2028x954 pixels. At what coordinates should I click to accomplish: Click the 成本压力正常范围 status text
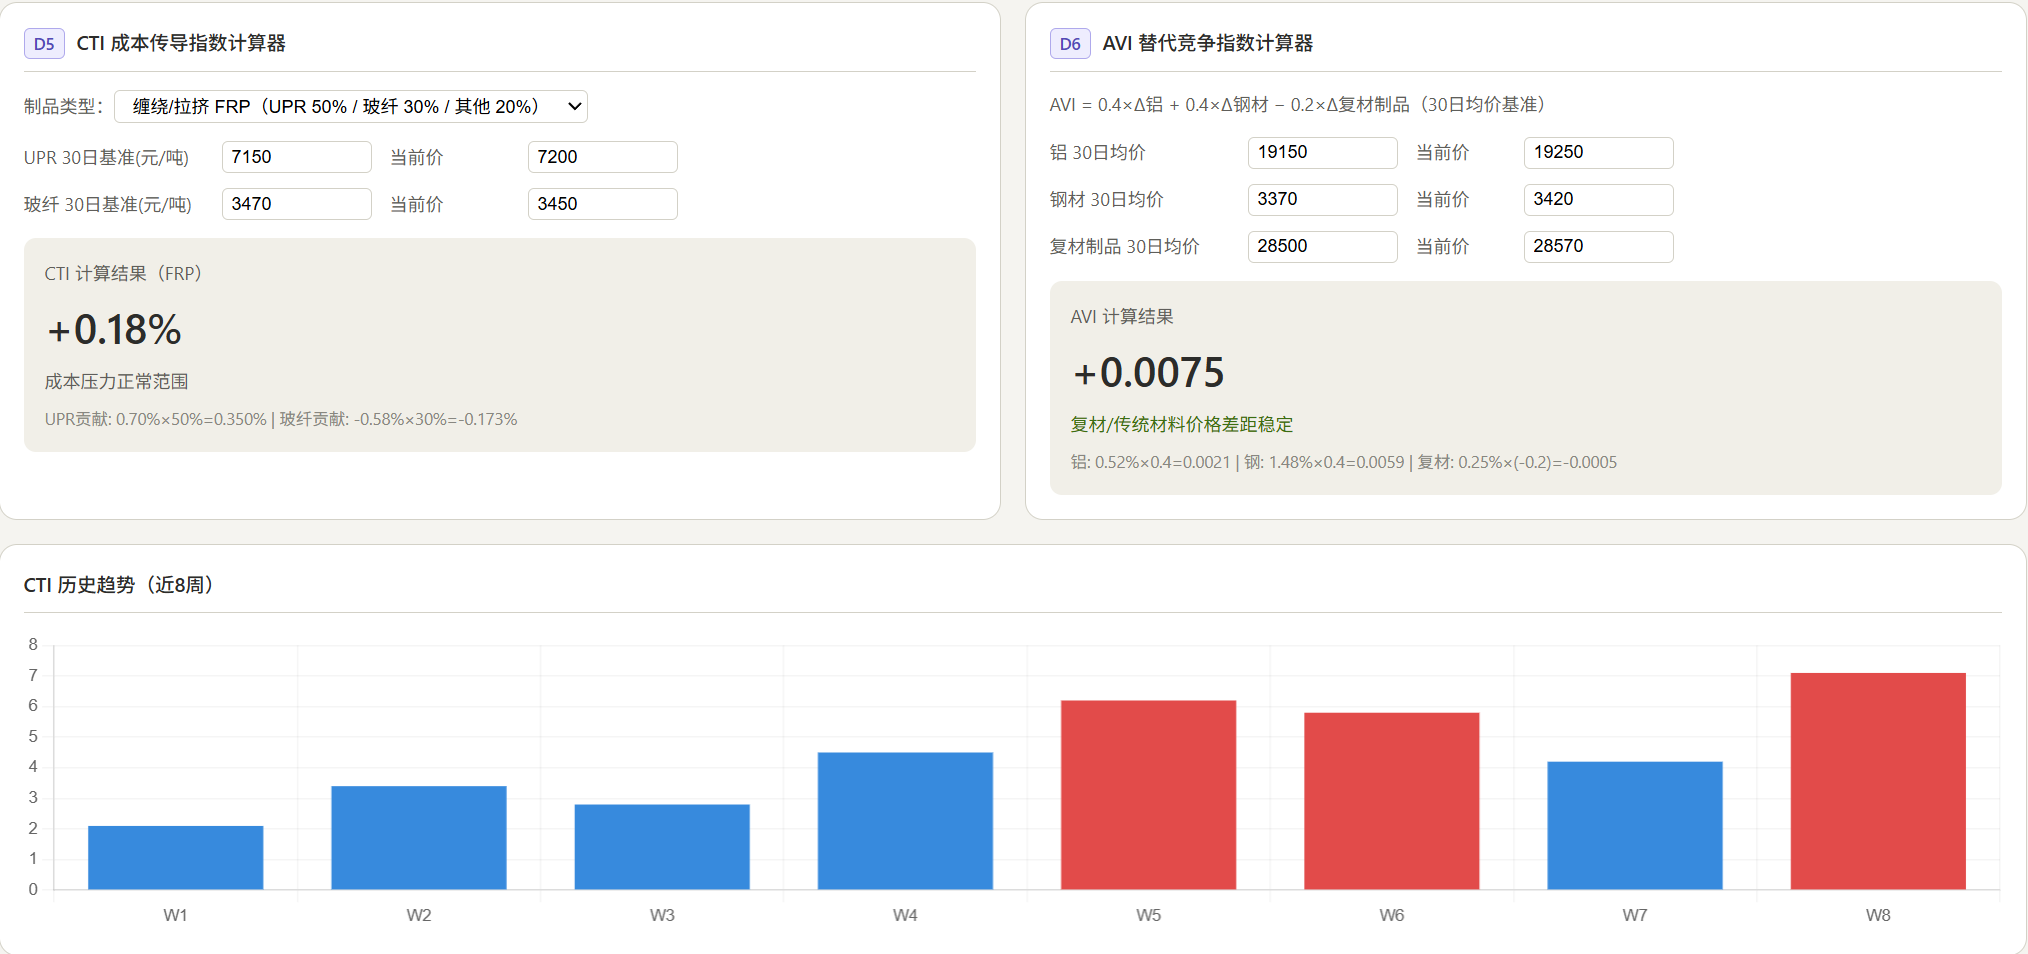pyautogui.click(x=116, y=381)
